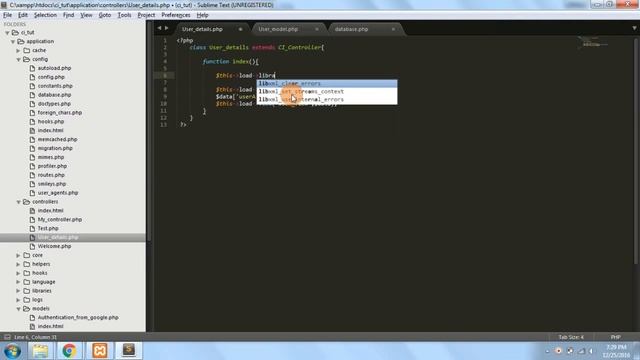The image size is (640, 360).
Task: Open migration.php in the sidebar
Action: (55, 149)
